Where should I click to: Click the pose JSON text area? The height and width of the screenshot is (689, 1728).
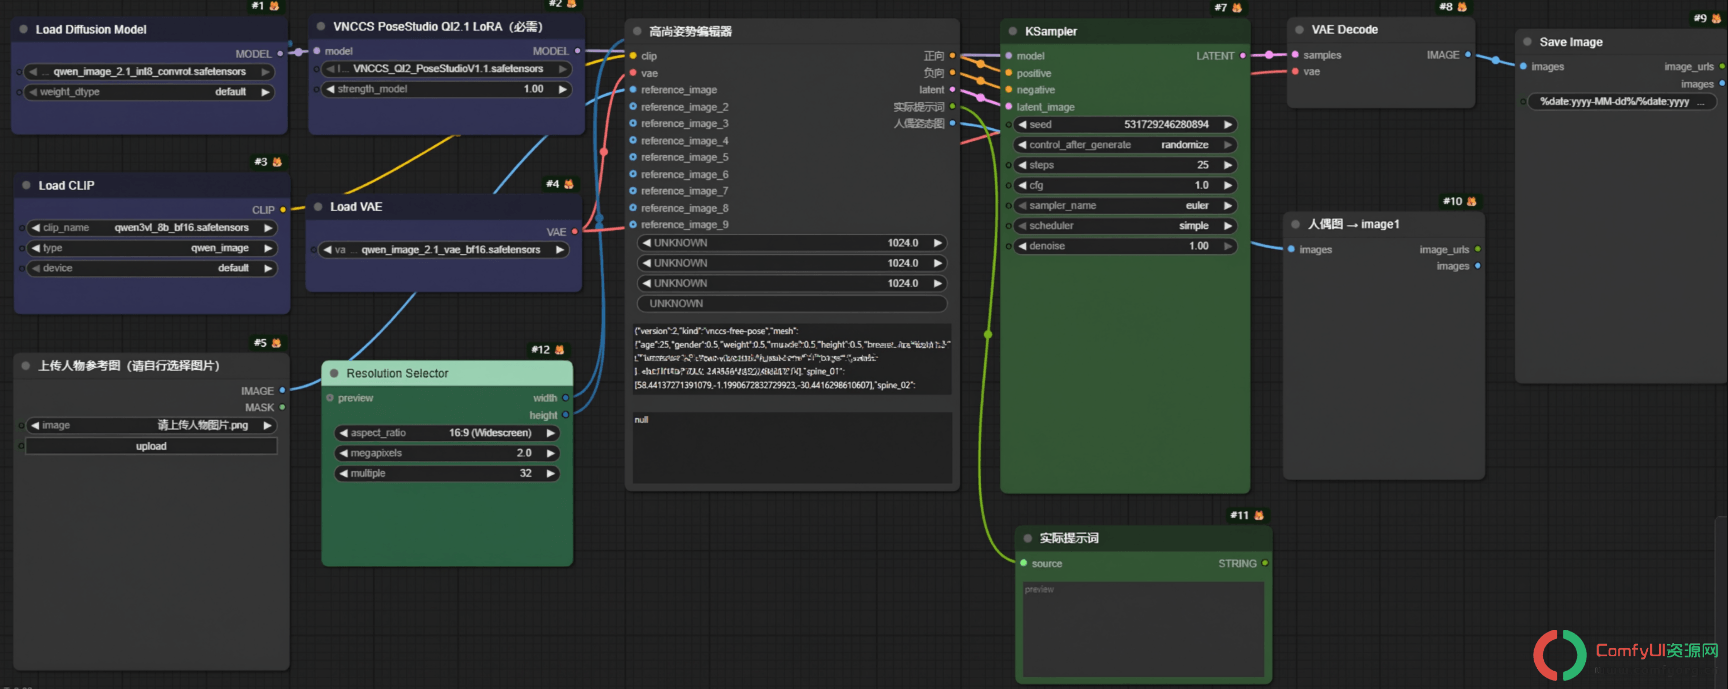(792, 358)
